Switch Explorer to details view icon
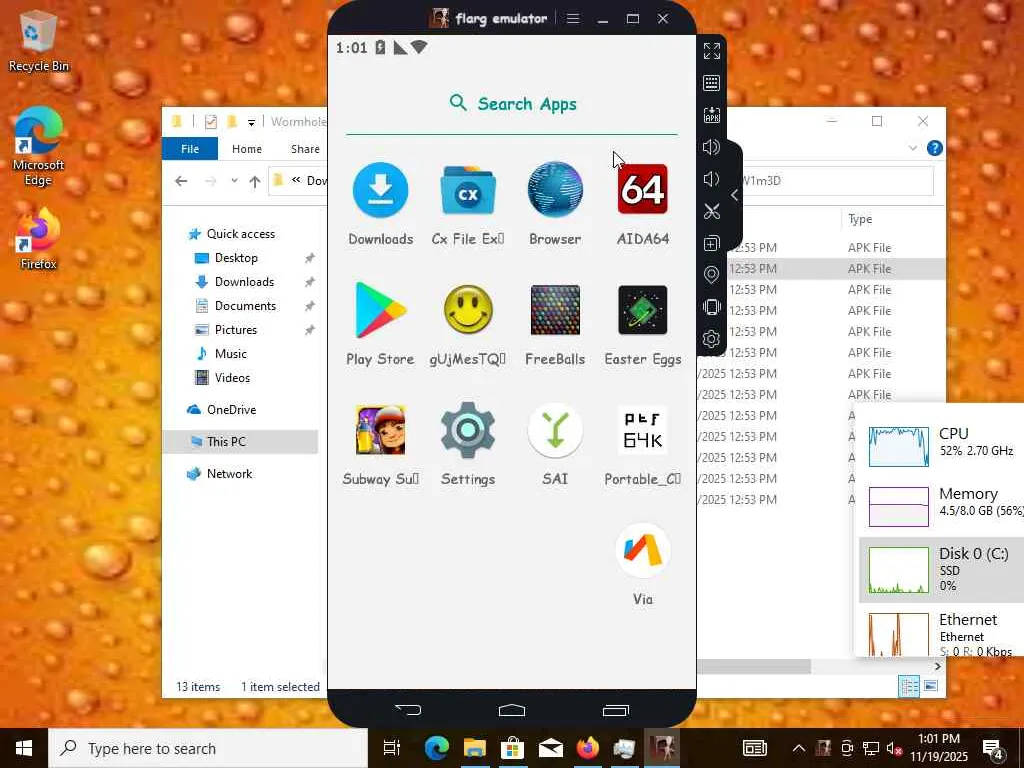The height and width of the screenshot is (768, 1024). (909, 686)
